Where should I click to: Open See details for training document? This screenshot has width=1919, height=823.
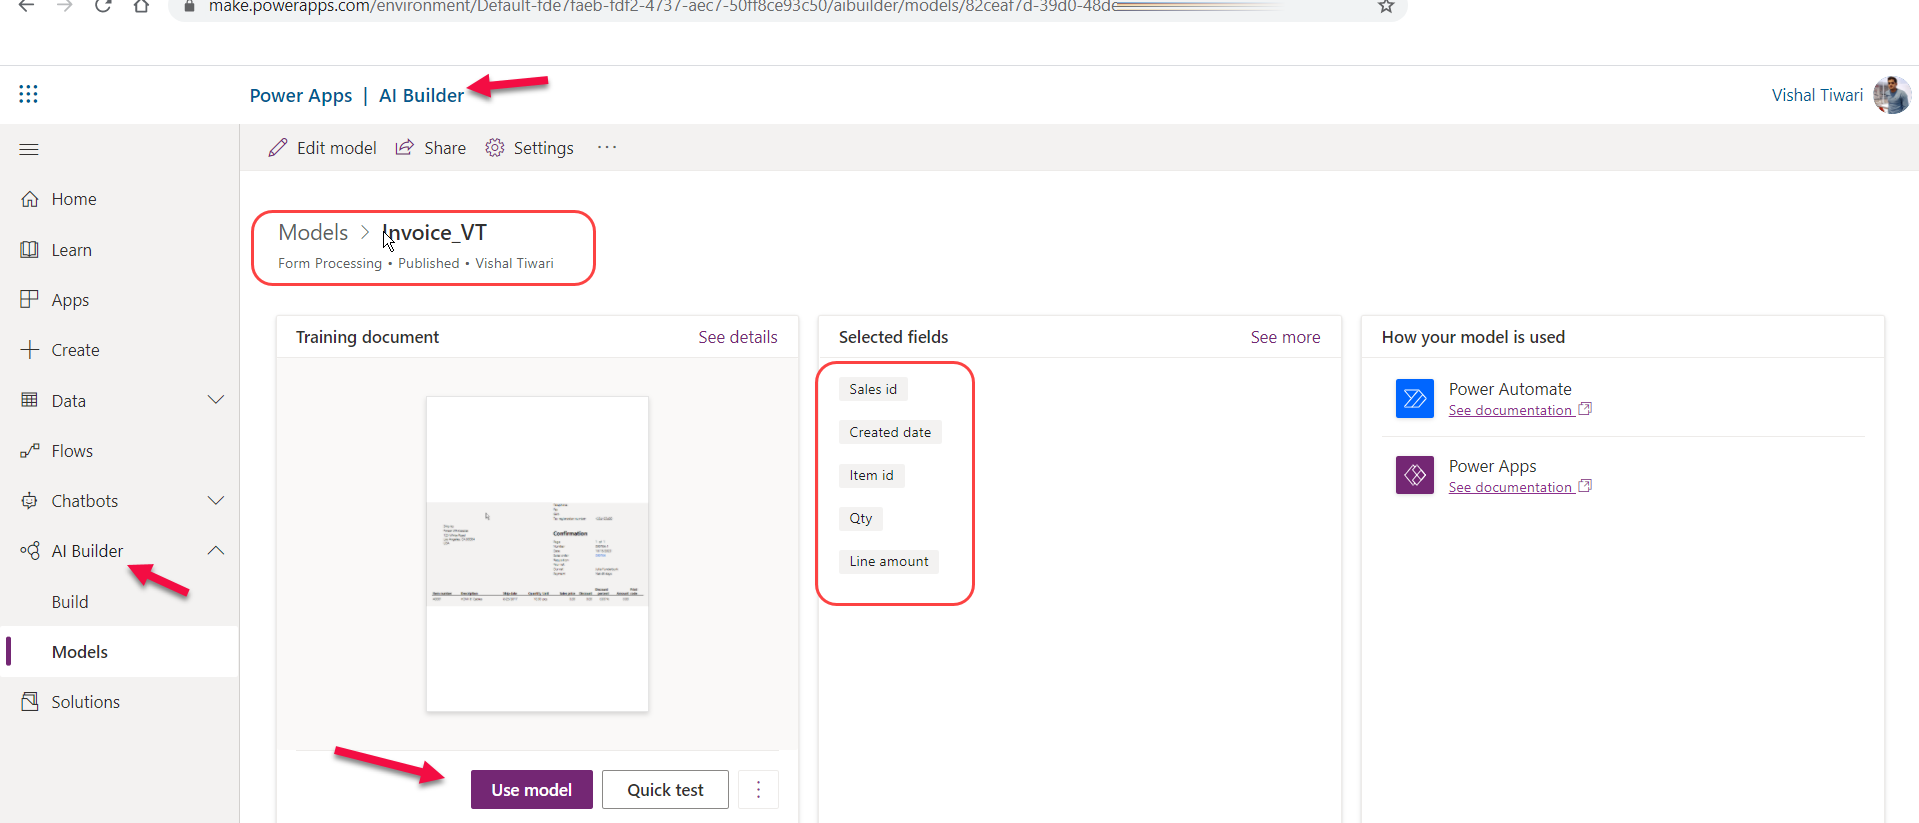pyautogui.click(x=738, y=337)
